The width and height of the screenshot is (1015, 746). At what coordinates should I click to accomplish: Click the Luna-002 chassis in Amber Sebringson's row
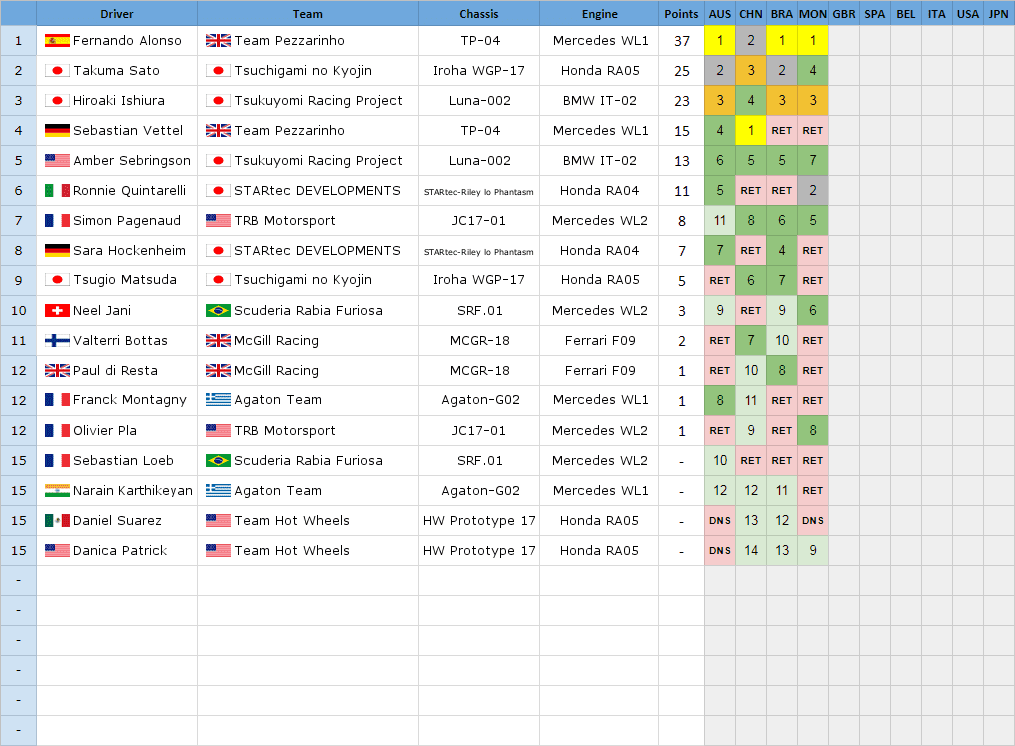[x=480, y=161]
